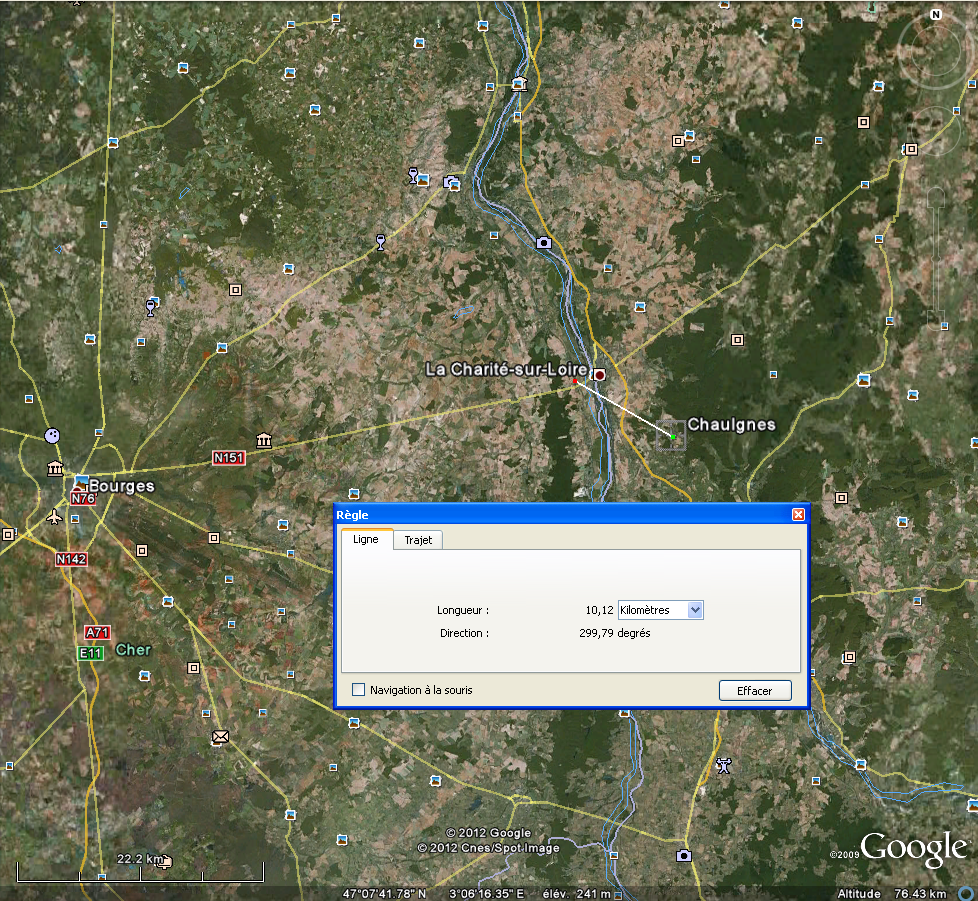The width and height of the screenshot is (978, 901).
Task: Open the envelope post office placemark
Action: (x=219, y=738)
